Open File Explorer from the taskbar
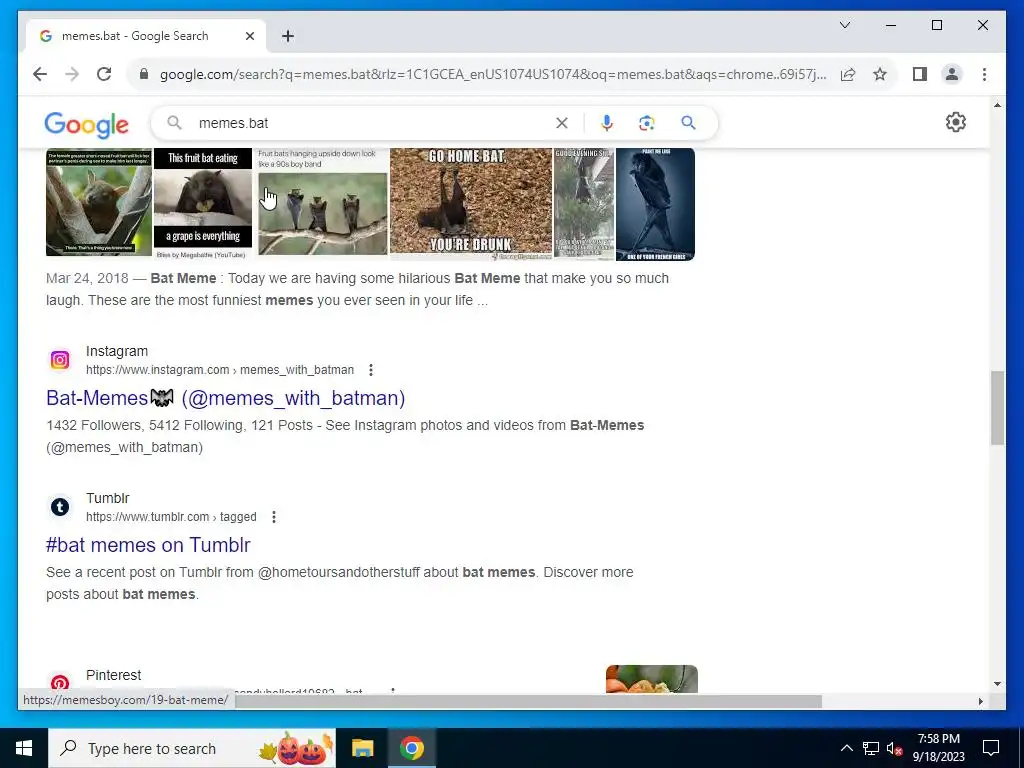The width and height of the screenshot is (1024, 768). [x=362, y=748]
